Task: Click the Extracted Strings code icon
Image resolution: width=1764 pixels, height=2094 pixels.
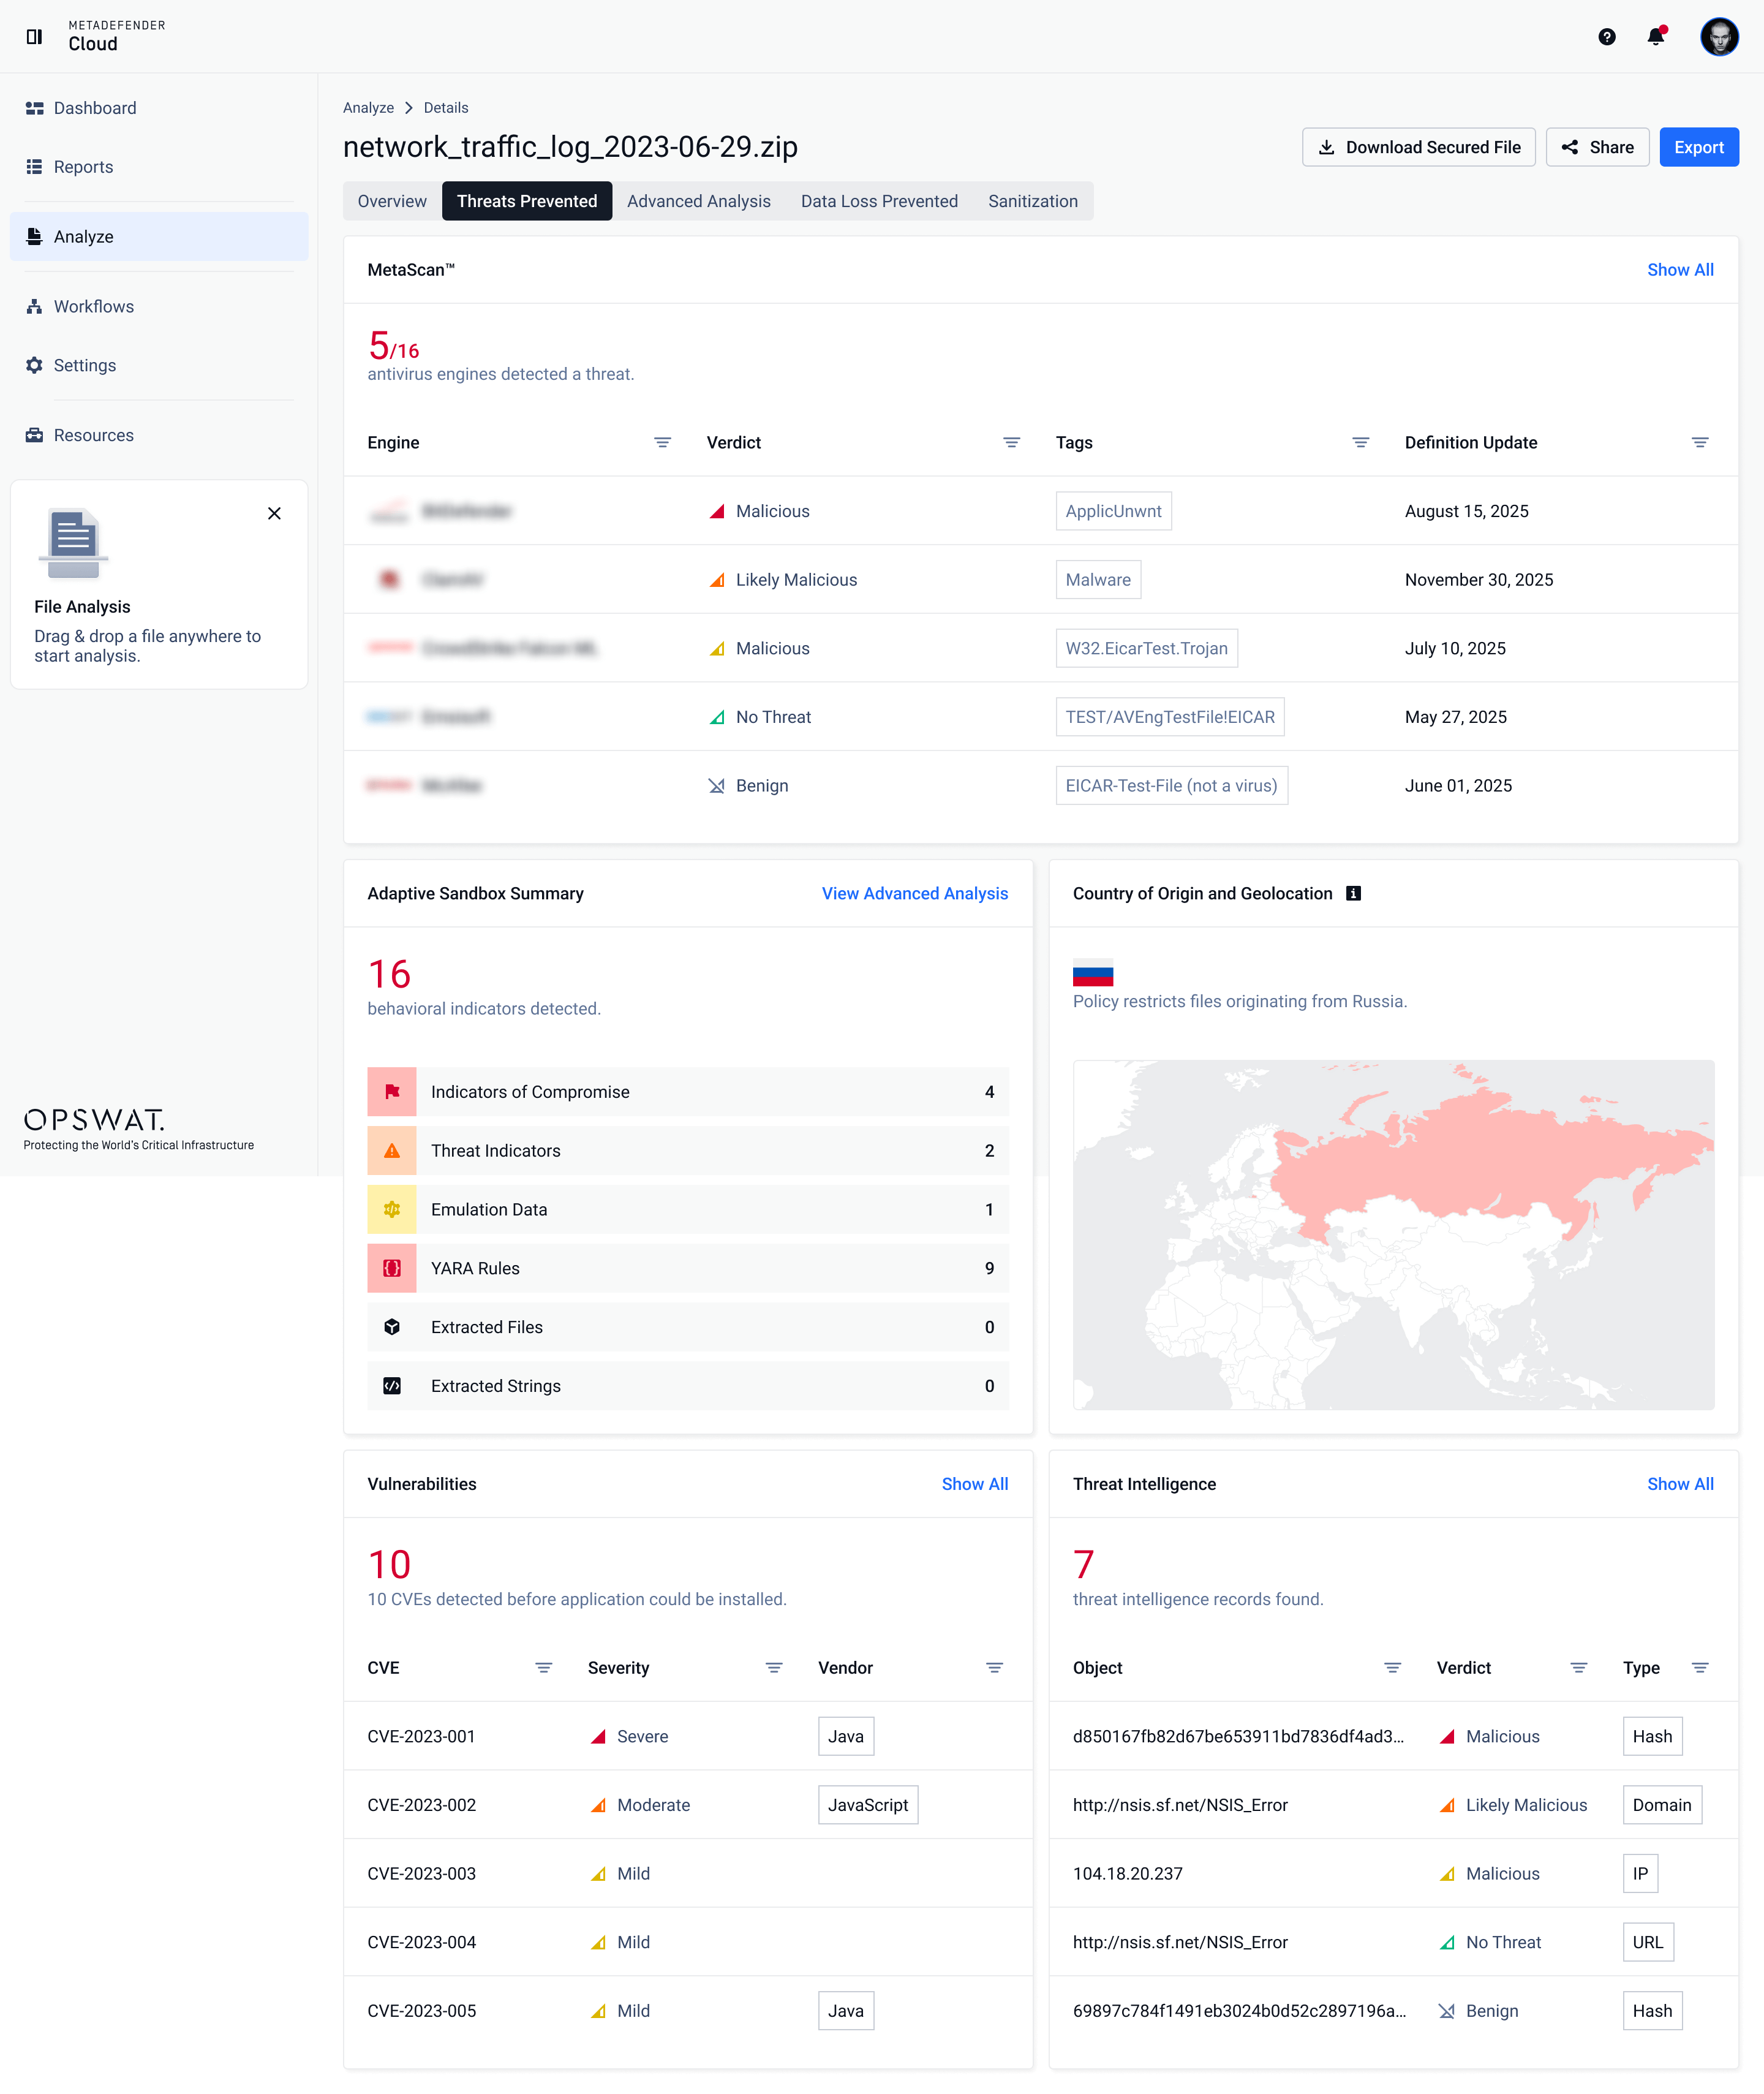Action: (x=392, y=1386)
